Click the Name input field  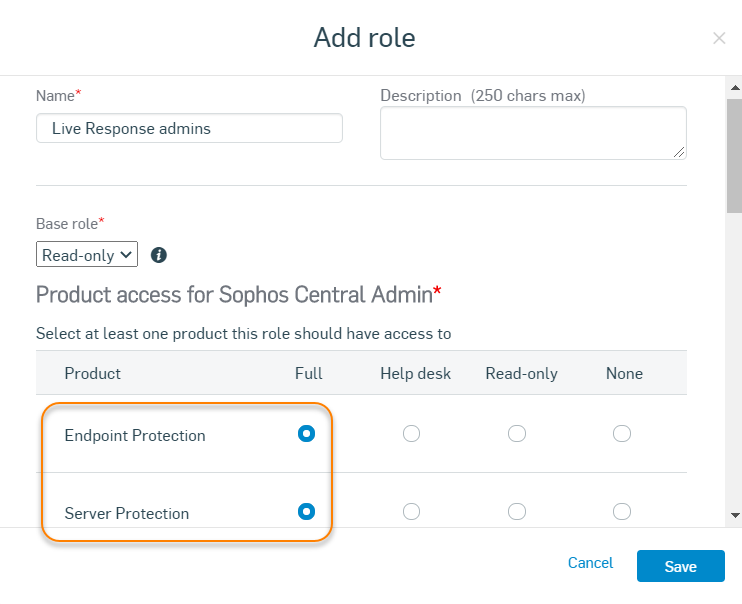point(189,128)
